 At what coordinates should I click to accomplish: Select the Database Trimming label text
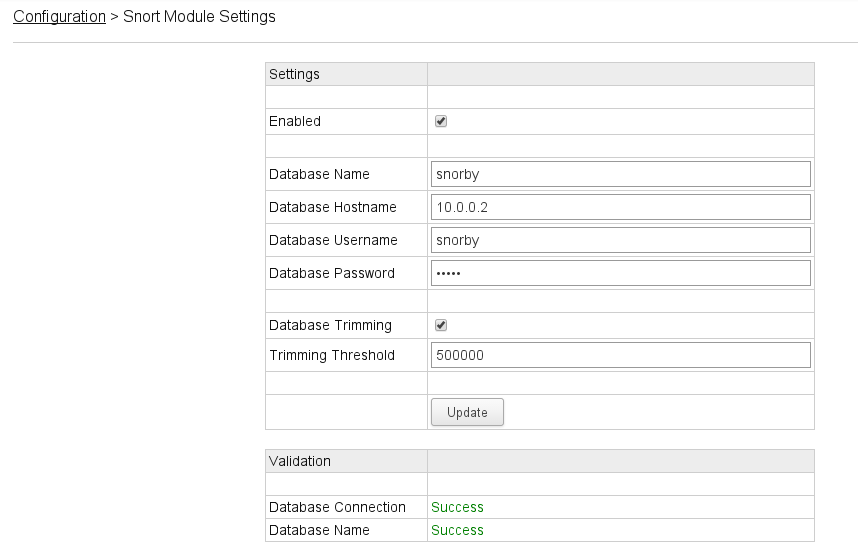point(331,325)
